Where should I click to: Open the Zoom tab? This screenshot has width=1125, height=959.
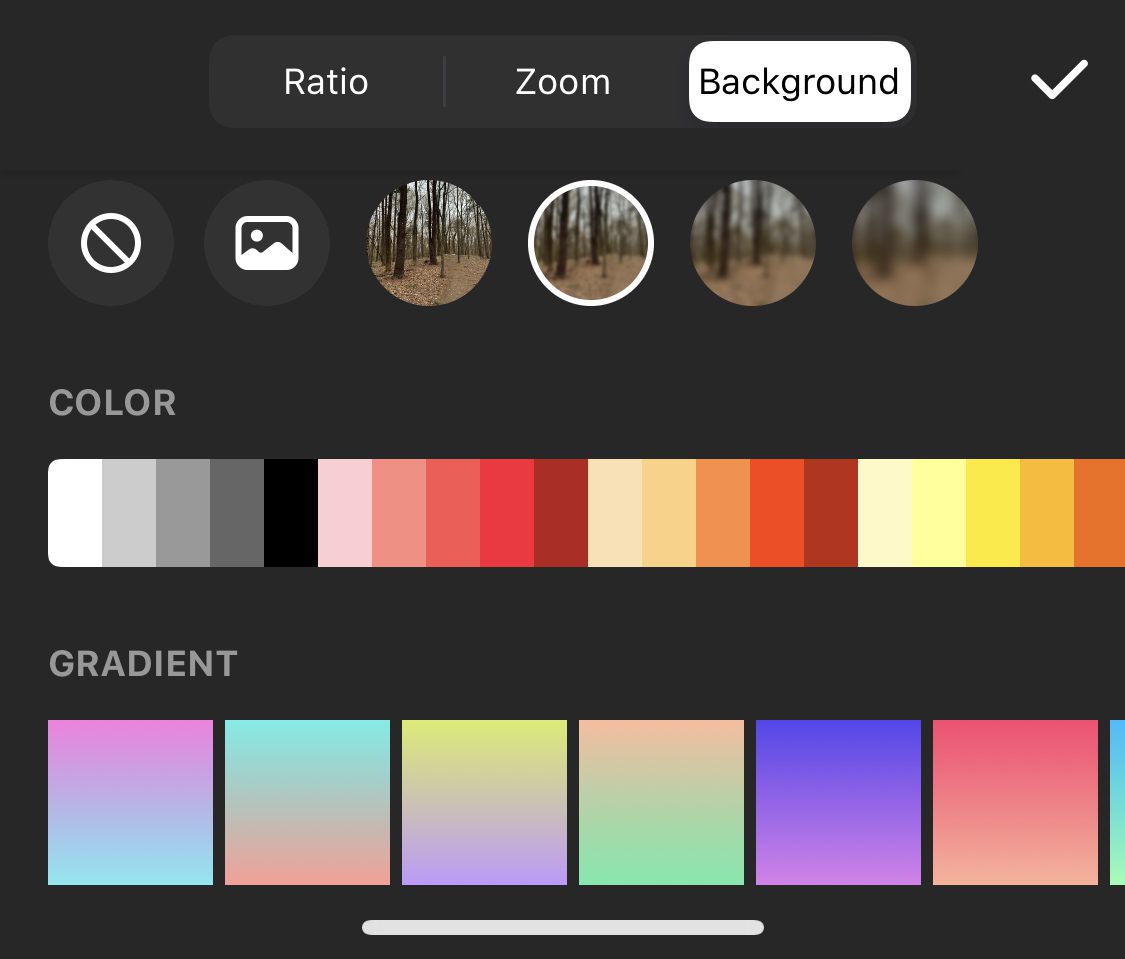[x=563, y=81]
